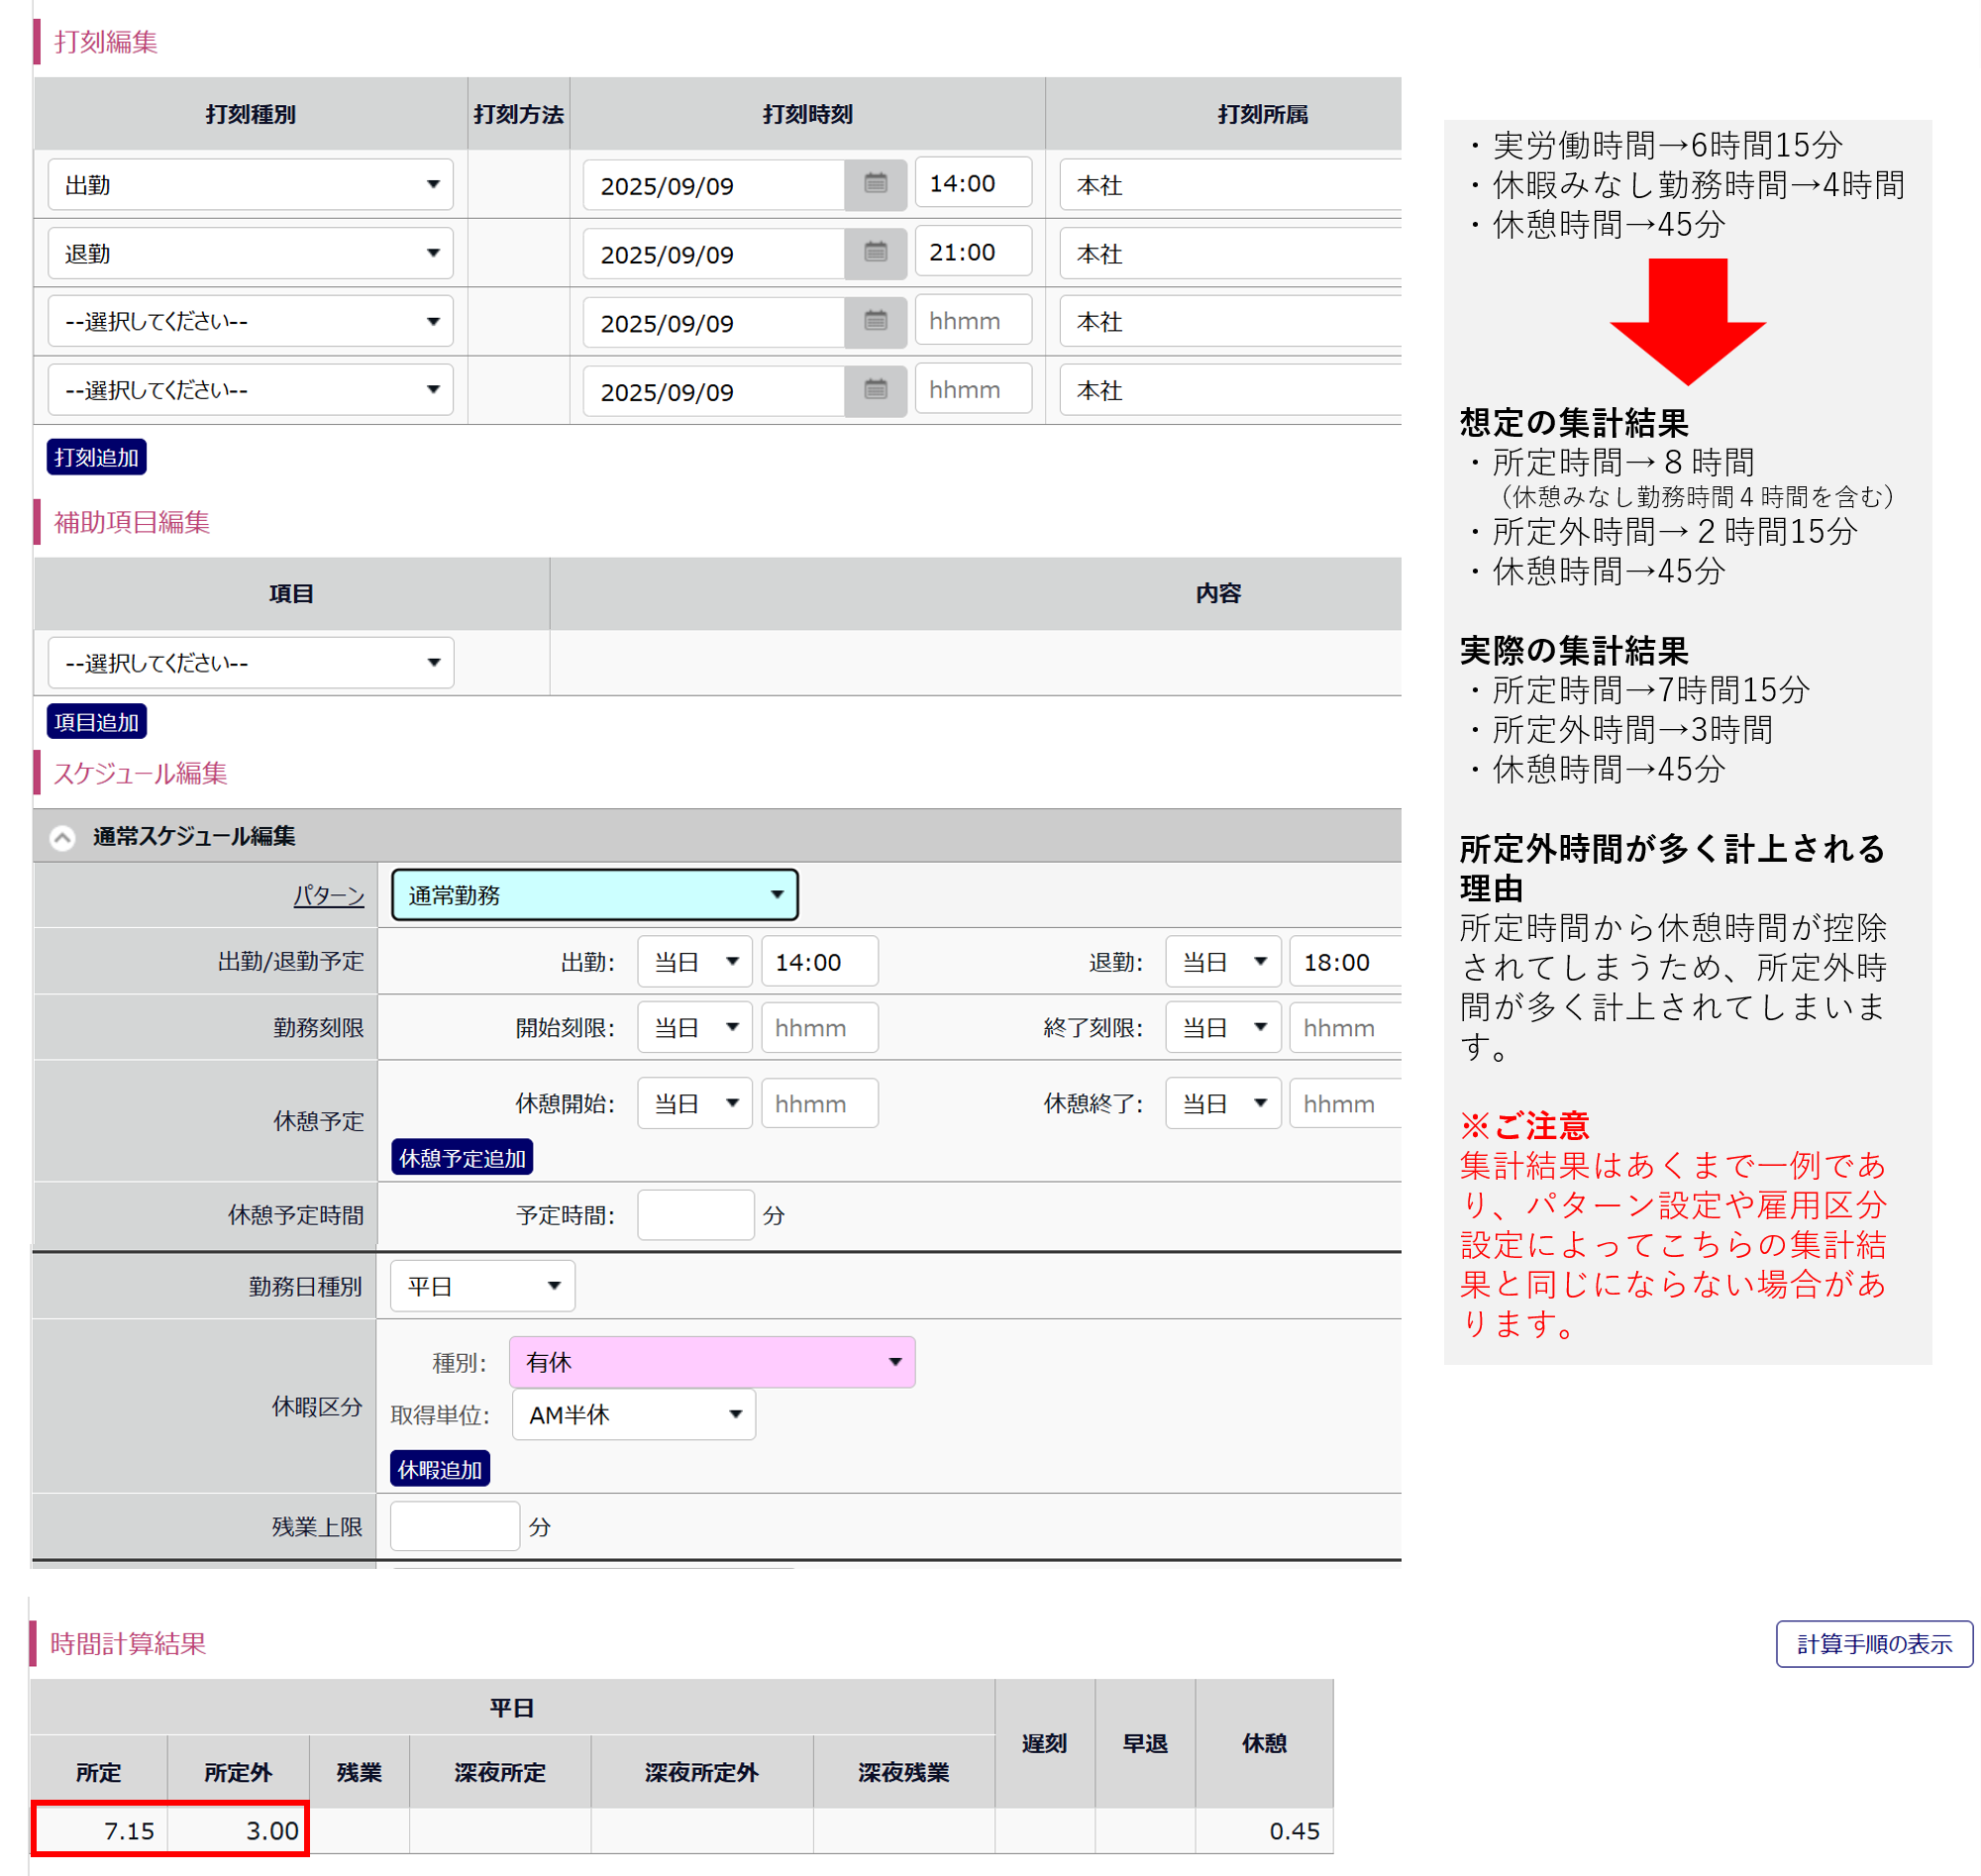Click calendar icon in third punch row
The width and height of the screenshot is (1981, 1876).
pyautogui.click(x=875, y=322)
